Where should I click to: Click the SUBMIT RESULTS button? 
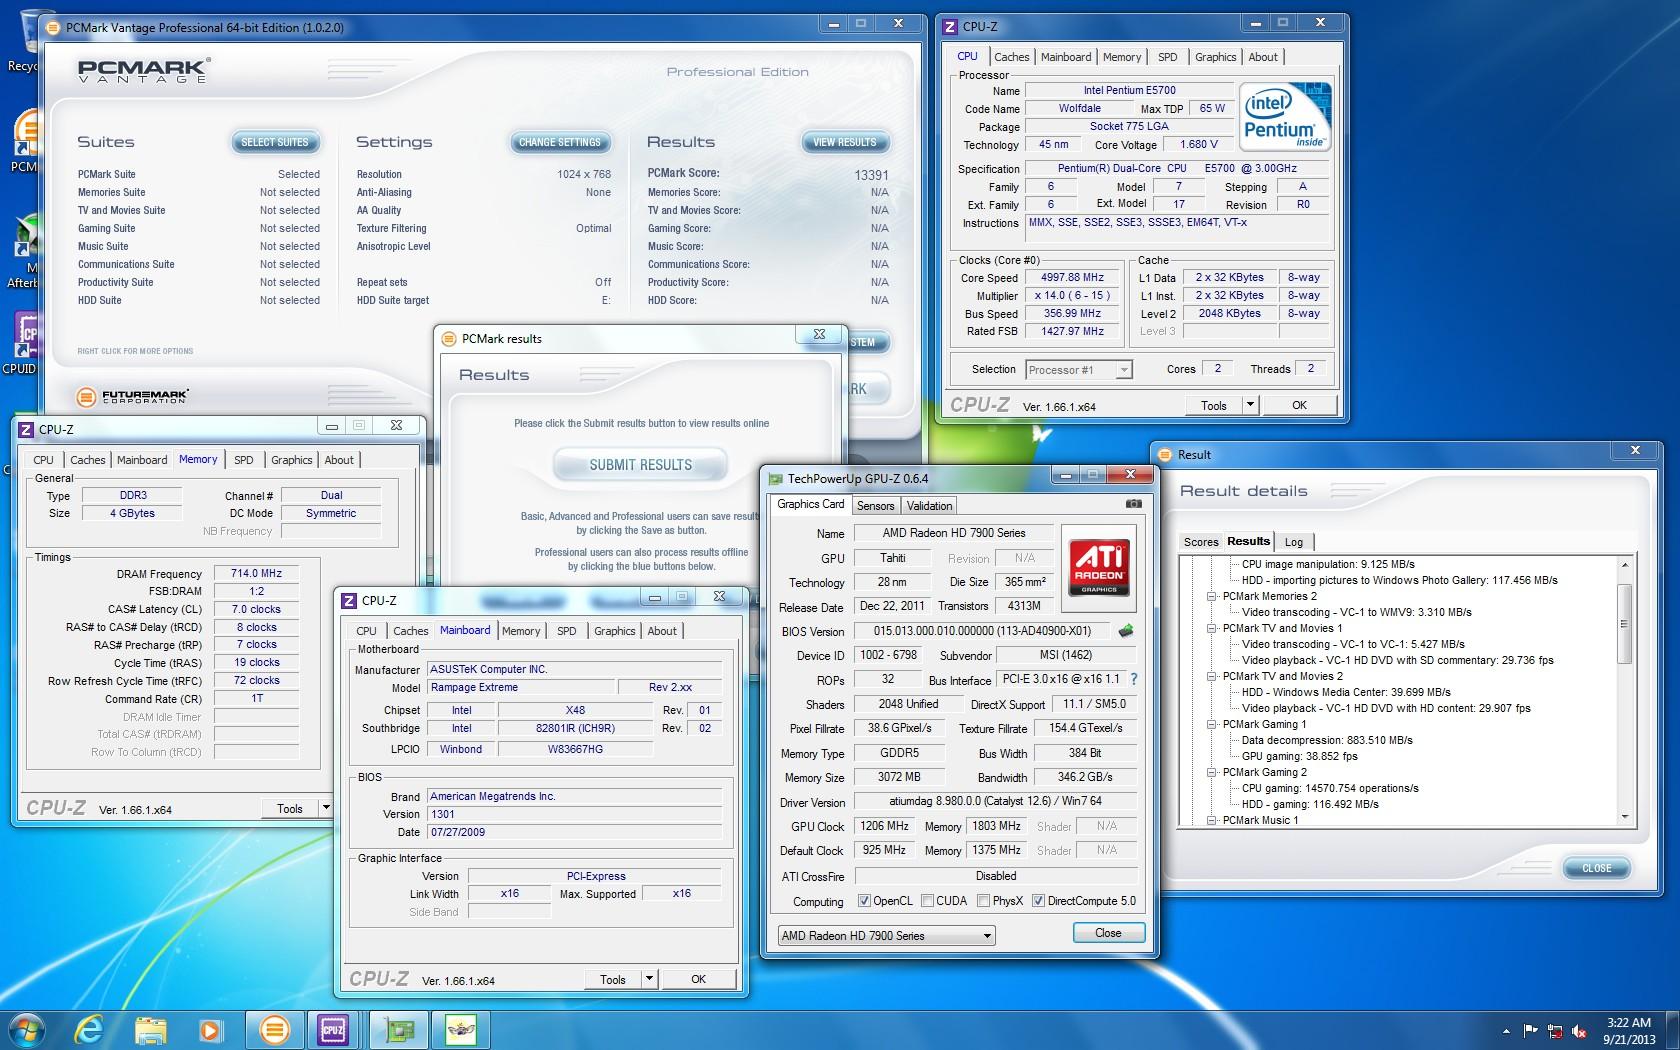[641, 465]
